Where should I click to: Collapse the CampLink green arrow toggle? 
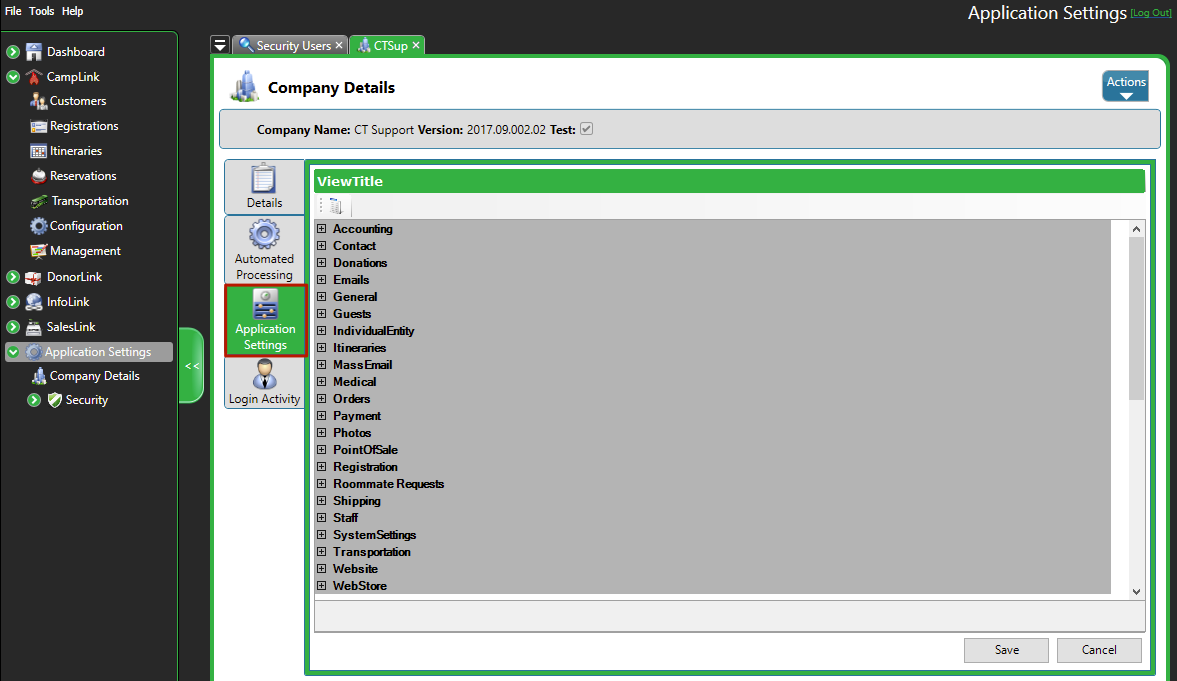tap(13, 77)
